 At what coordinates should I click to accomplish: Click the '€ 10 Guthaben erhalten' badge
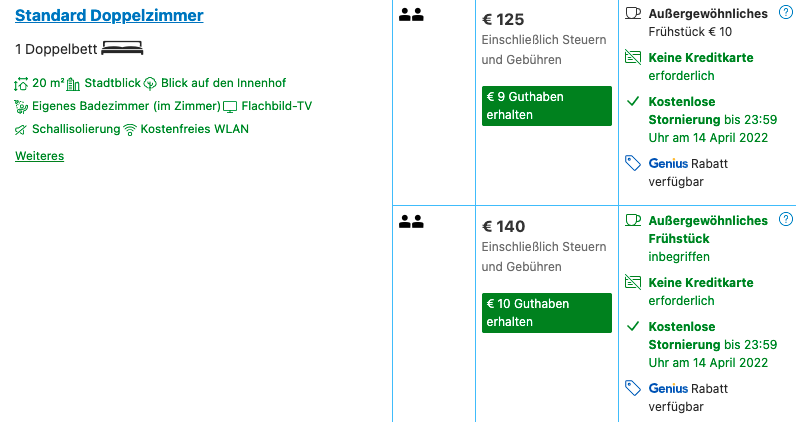pos(546,312)
